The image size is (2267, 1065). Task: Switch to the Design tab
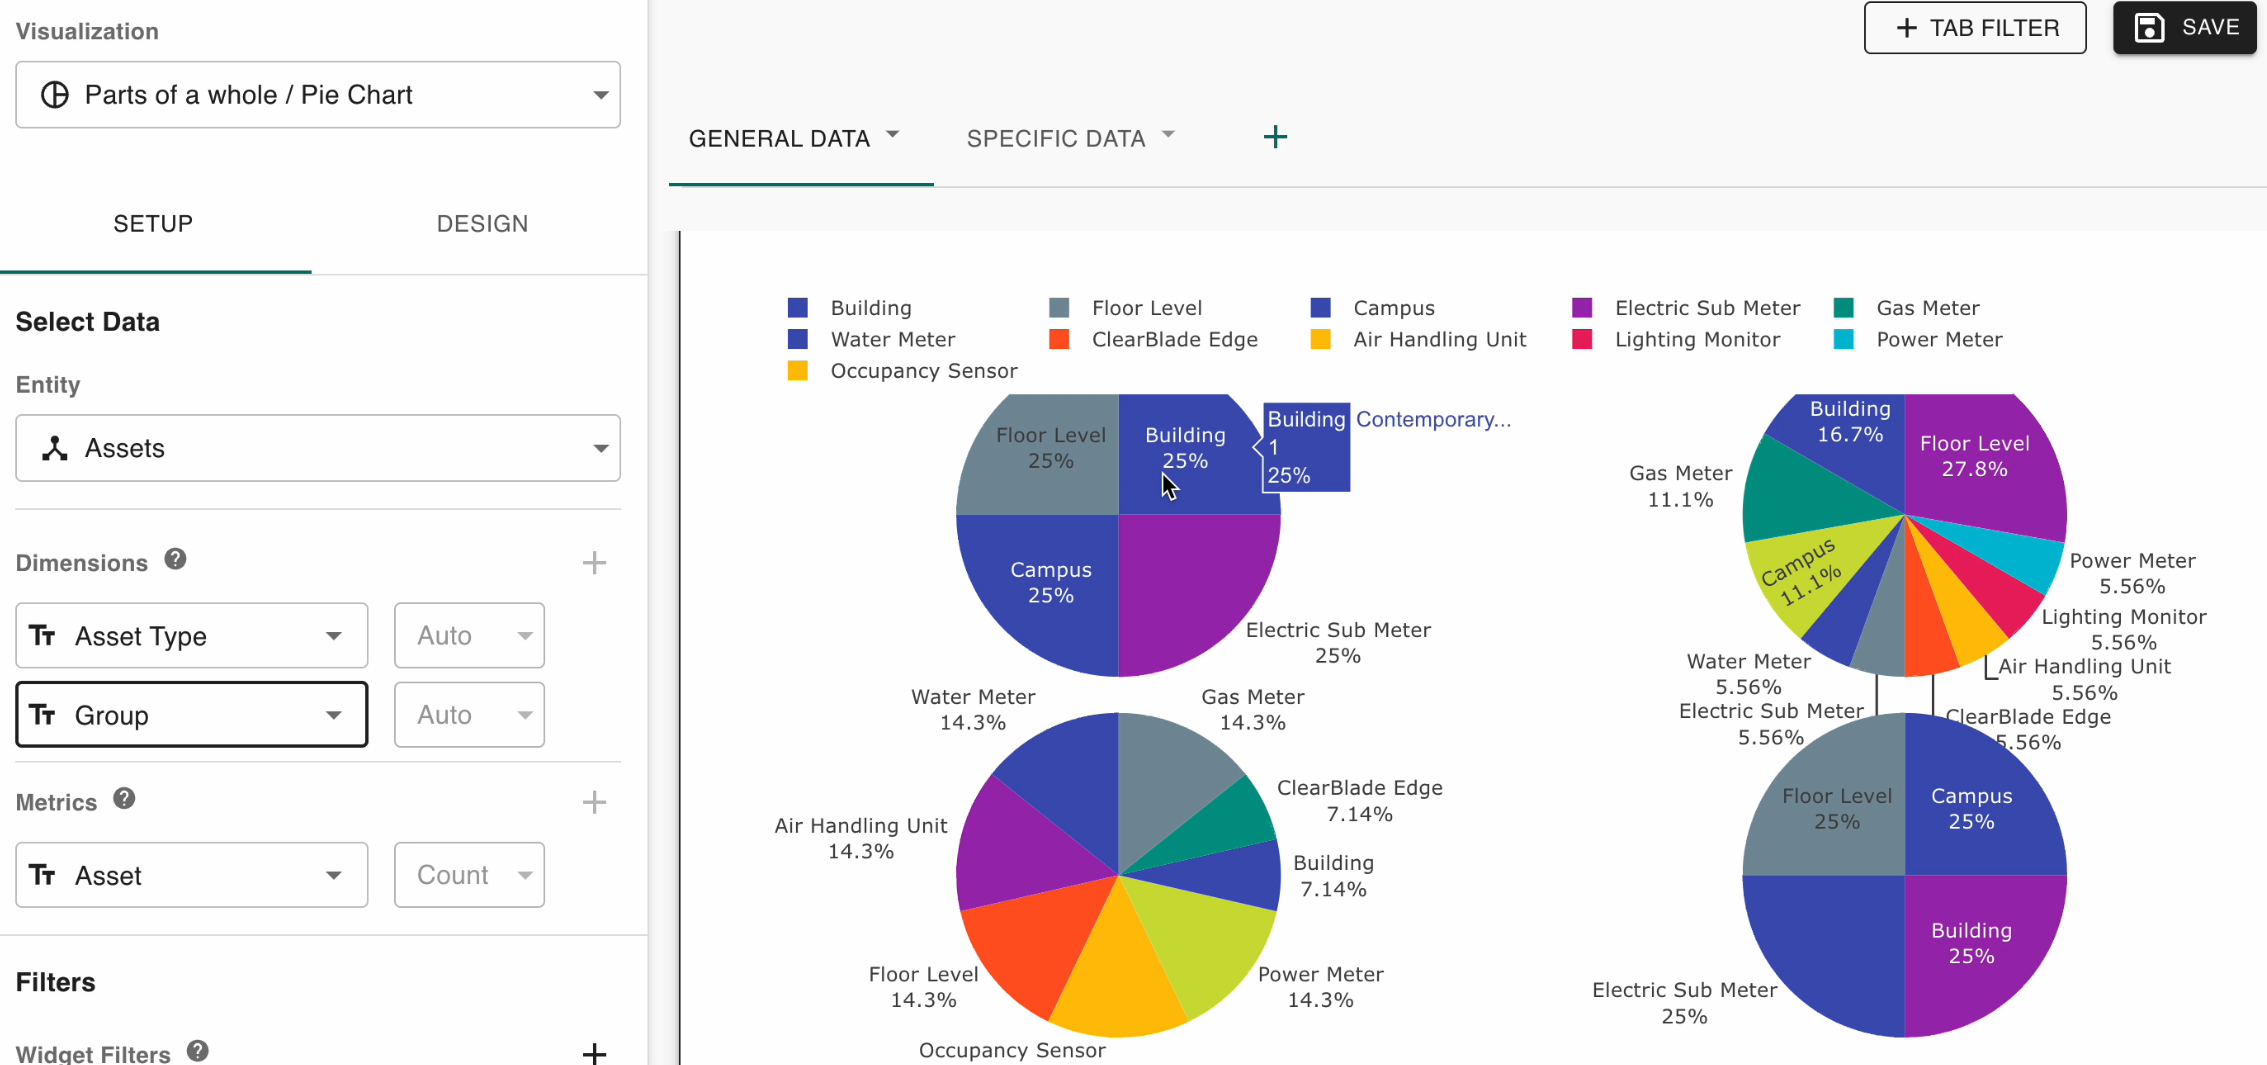point(482,224)
